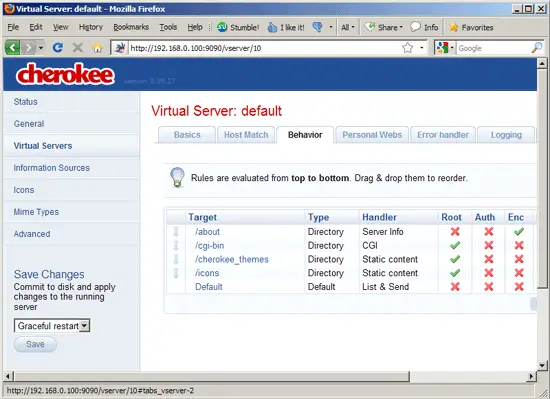Click the Save button
The image size is (550, 399).
35,344
